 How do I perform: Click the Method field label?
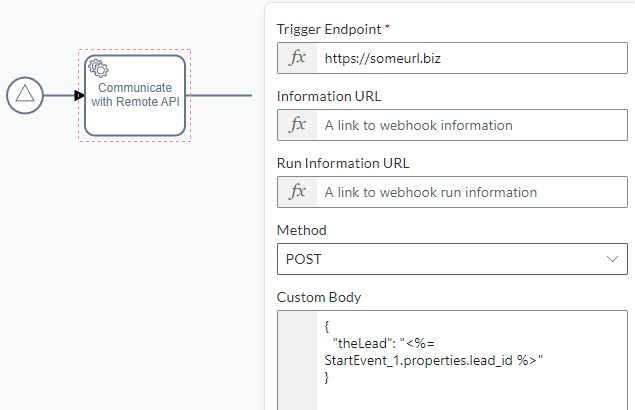click(302, 230)
